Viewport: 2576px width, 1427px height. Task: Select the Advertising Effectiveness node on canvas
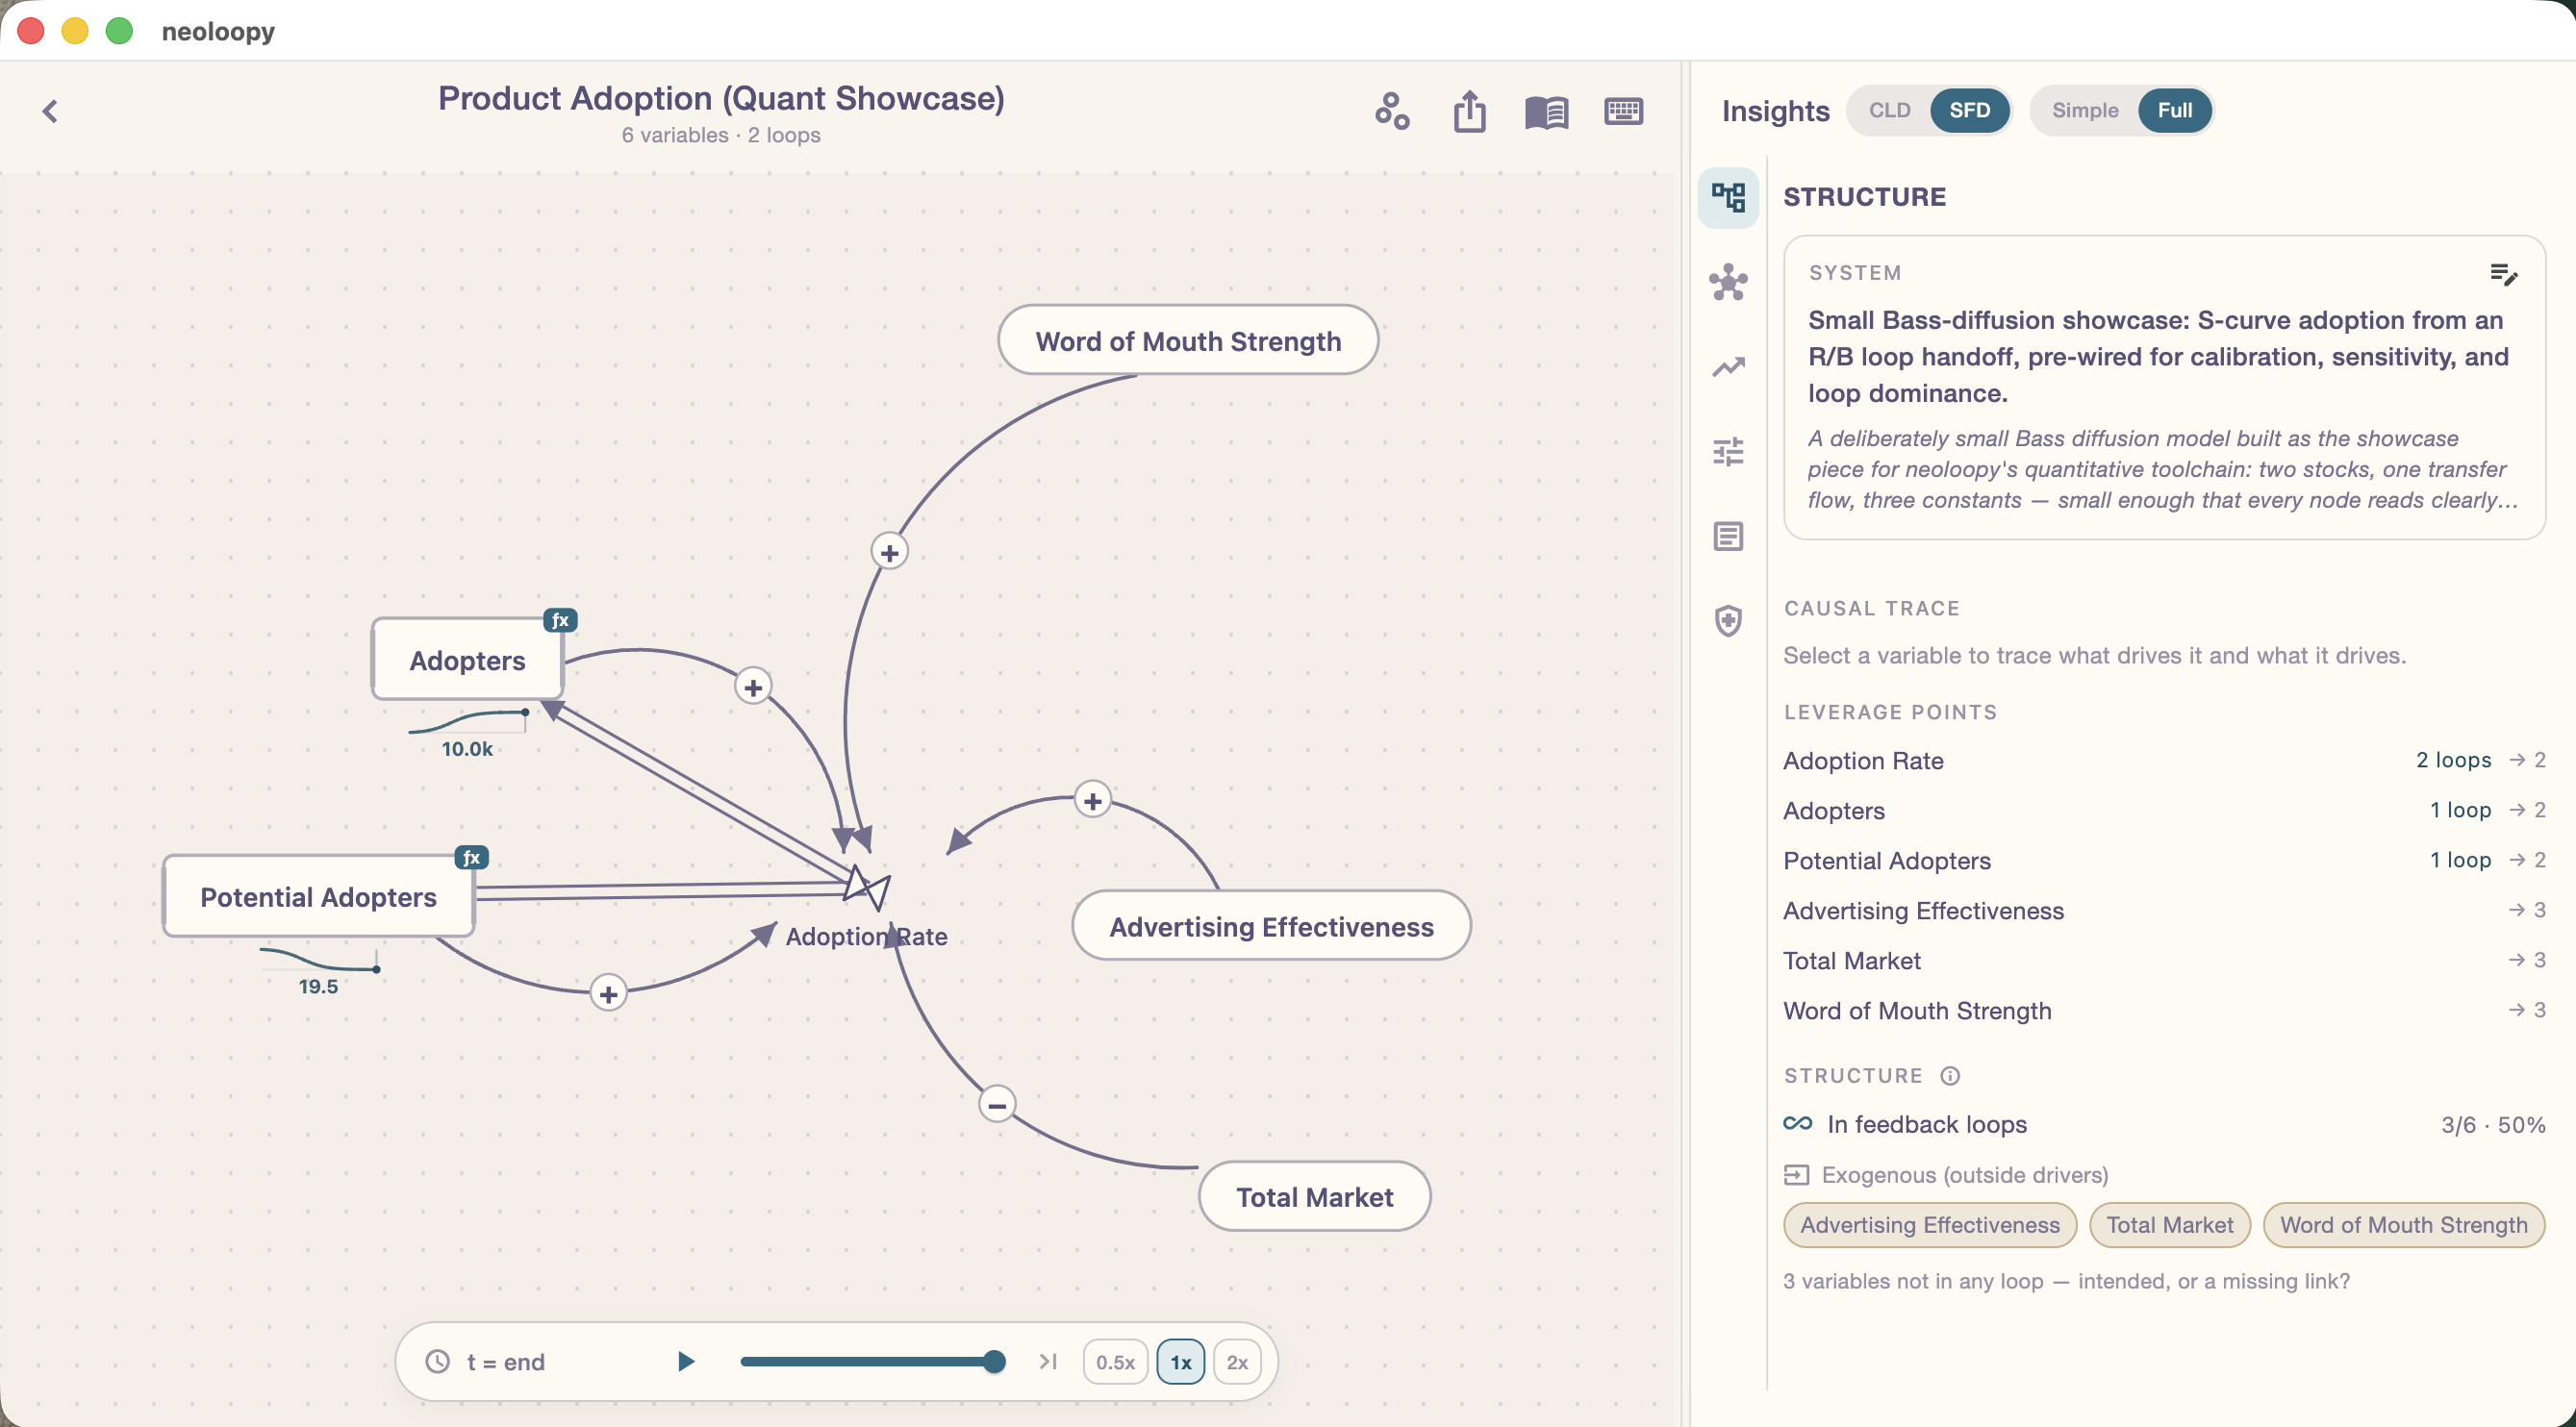[x=1271, y=927]
